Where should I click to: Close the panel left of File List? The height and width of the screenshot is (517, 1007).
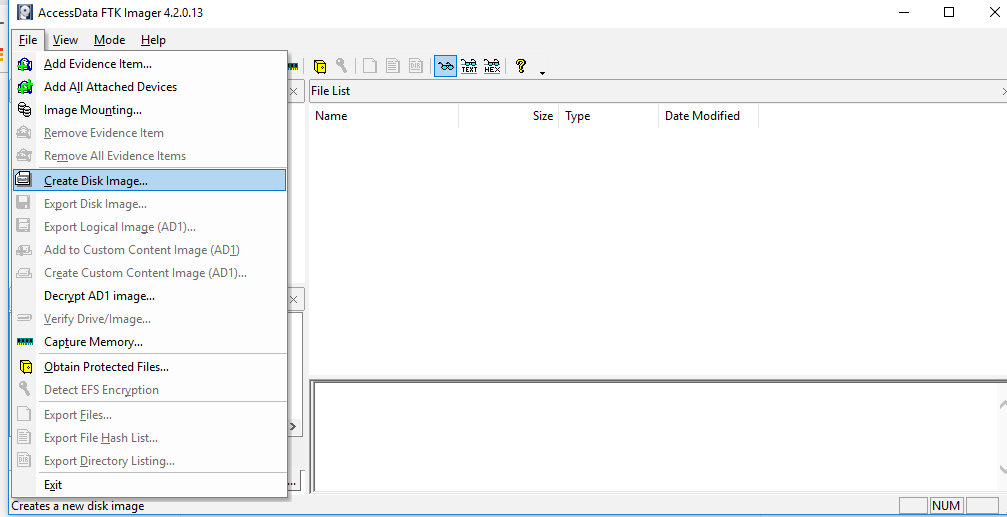click(293, 91)
